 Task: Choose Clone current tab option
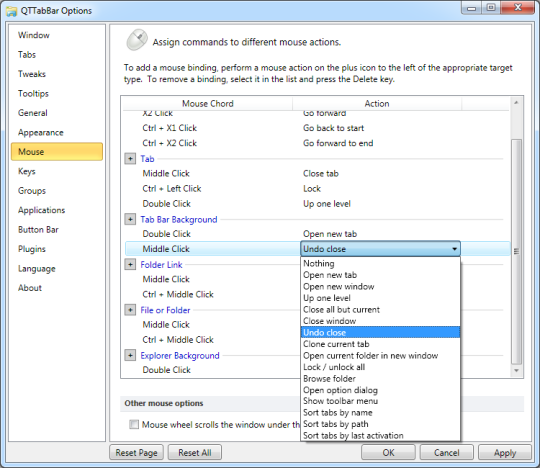click(380, 344)
